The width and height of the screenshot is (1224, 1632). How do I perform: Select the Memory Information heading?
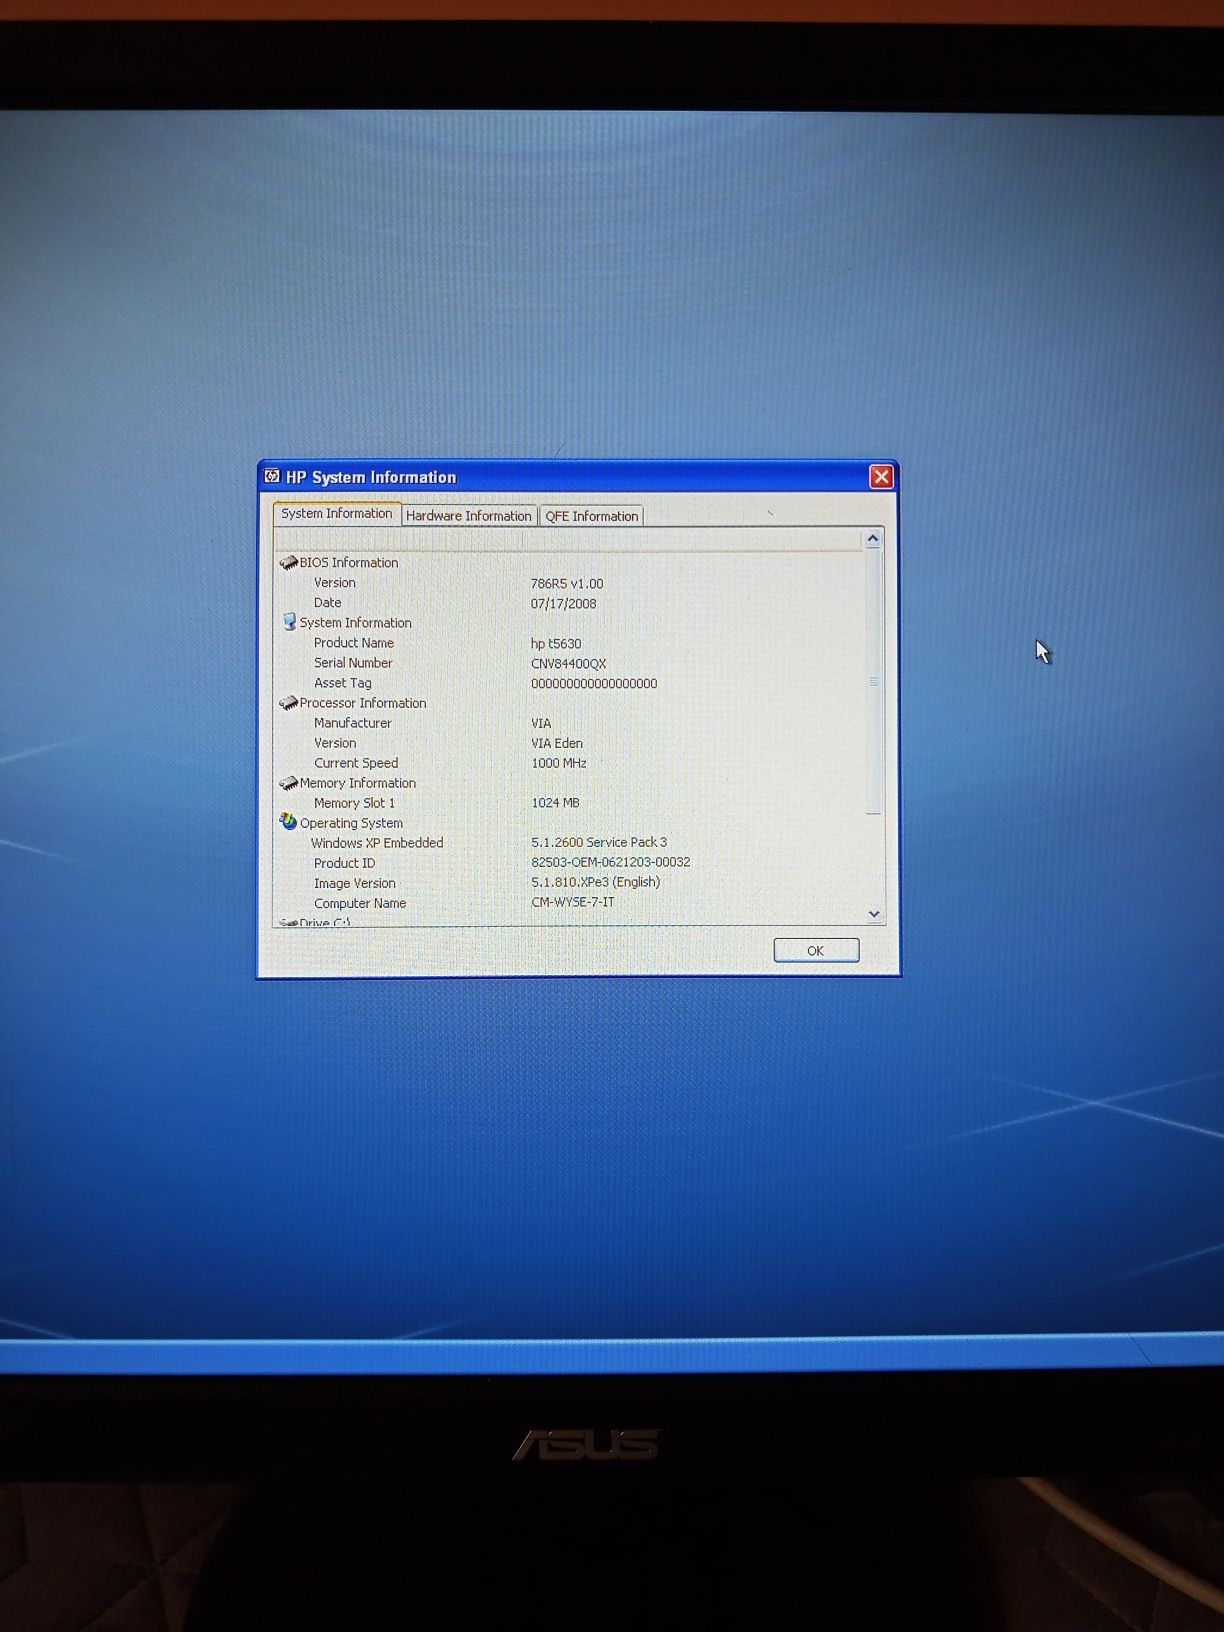pyautogui.click(x=358, y=783)
